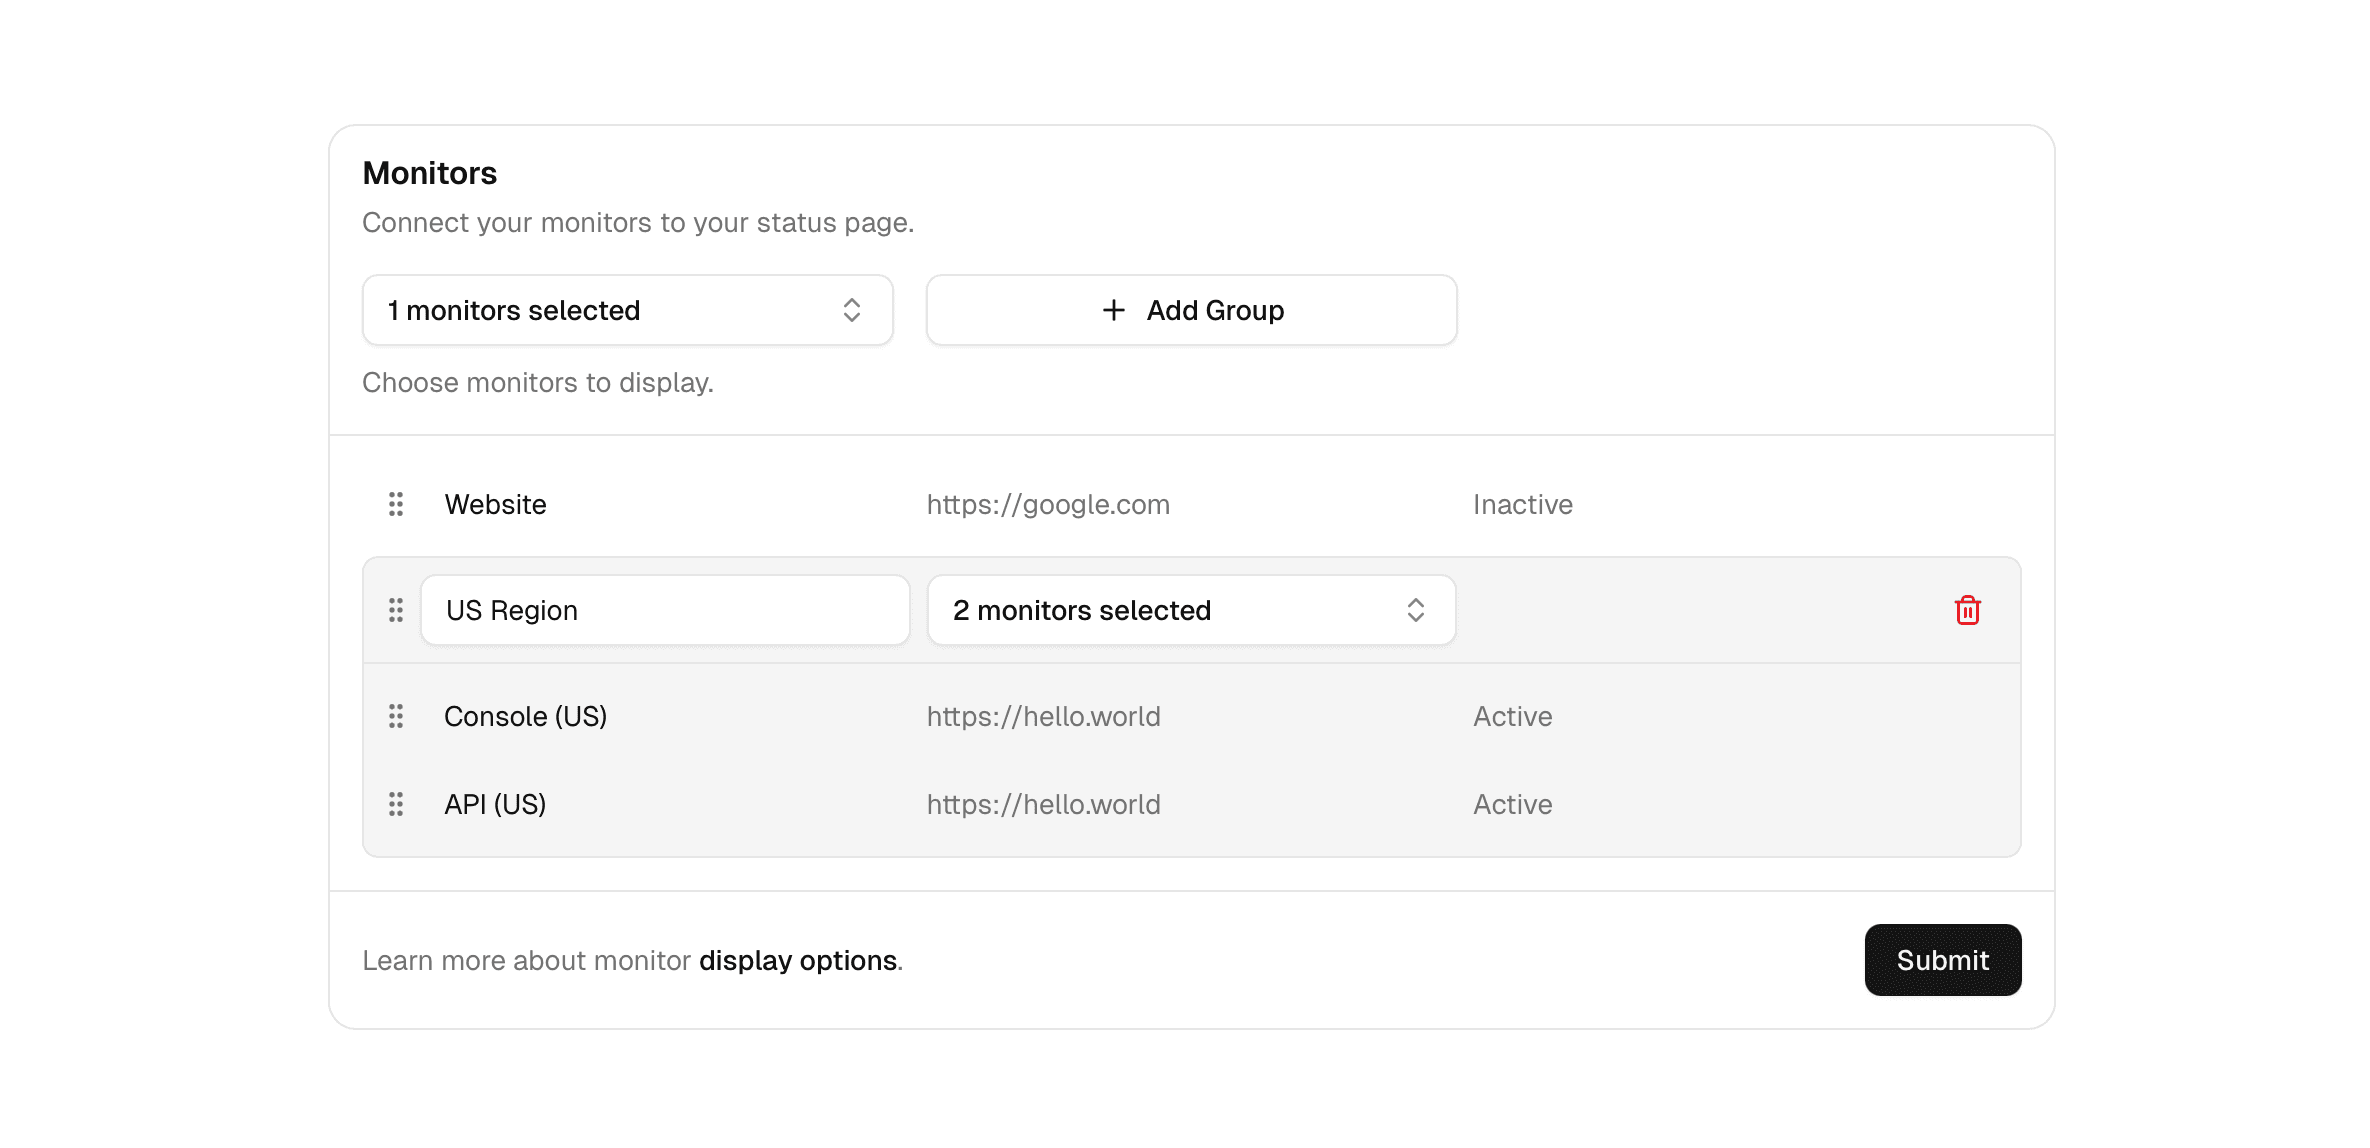Click Inactive status of Website monitor
Screen dimensions: 2370x1148
tap(1522, 504)
